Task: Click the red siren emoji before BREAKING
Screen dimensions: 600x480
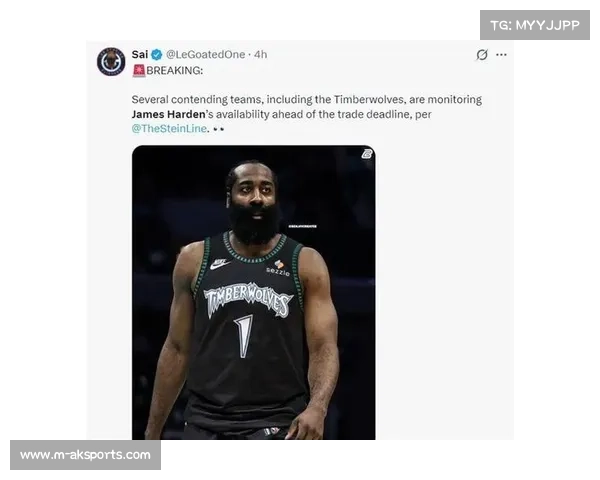Action: click(138, 71)
